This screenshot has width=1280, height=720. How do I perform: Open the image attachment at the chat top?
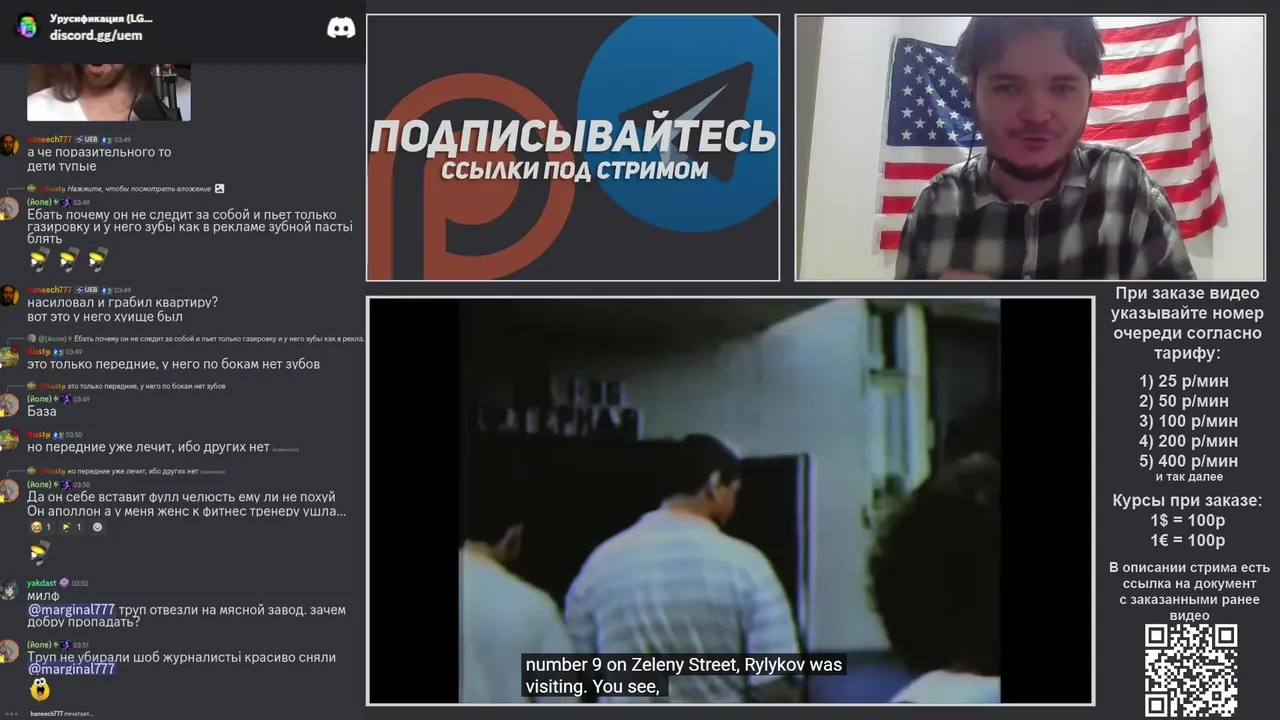click(x=109, y=93)
